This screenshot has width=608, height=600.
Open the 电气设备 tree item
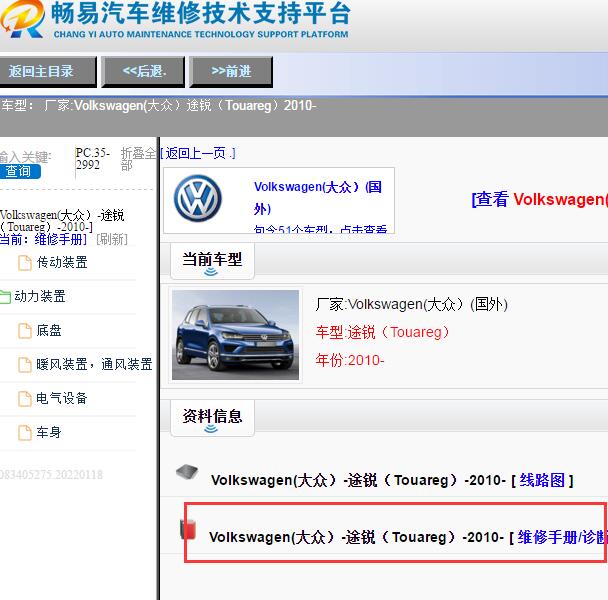coord(62,398)
